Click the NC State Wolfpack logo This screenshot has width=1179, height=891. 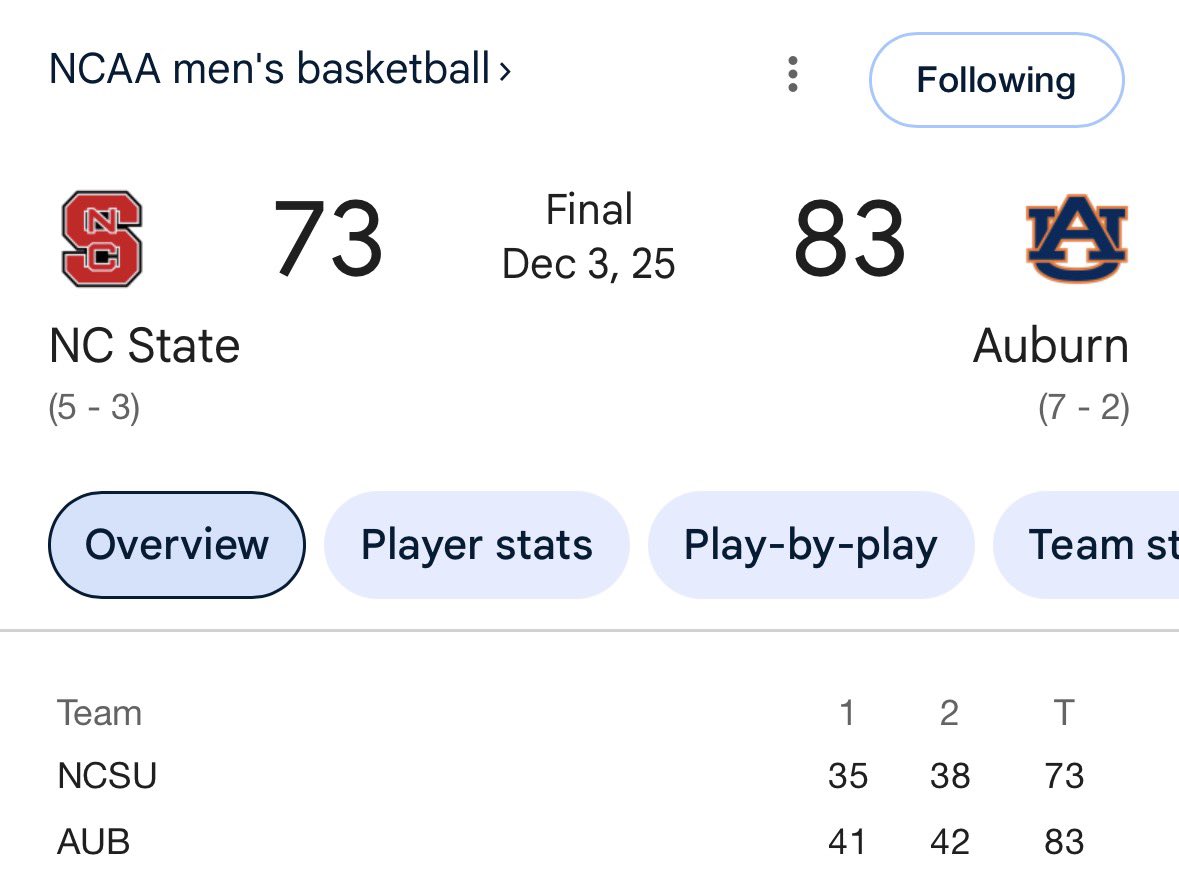(102, 239)
